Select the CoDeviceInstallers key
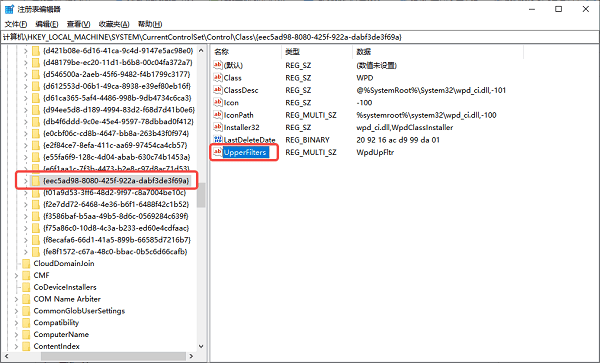Viewport: 600px width, 363px height. [x=65, y=287]
